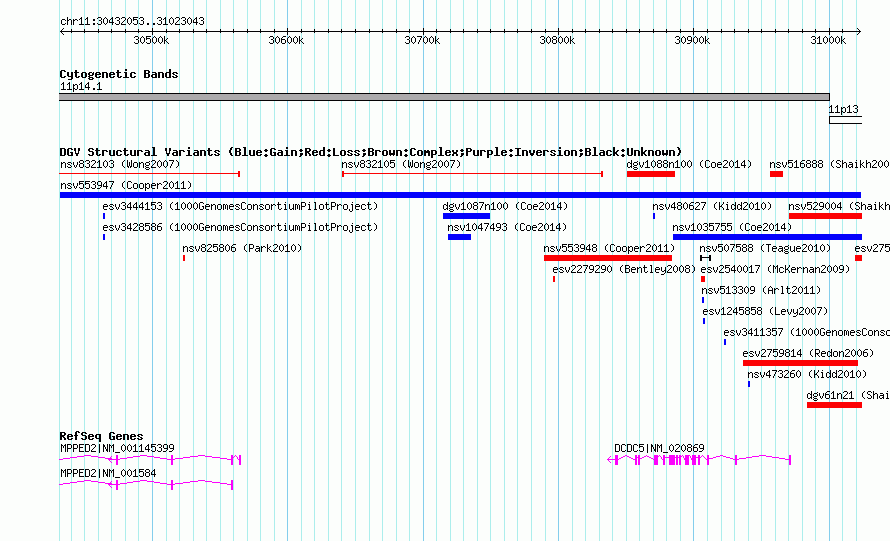Click the red dgv1088n100 loss bar

pos(651,174)
